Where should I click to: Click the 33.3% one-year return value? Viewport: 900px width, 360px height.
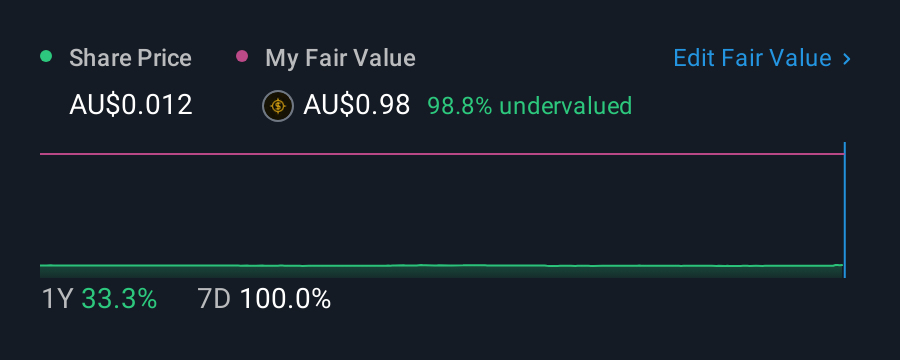119,300
